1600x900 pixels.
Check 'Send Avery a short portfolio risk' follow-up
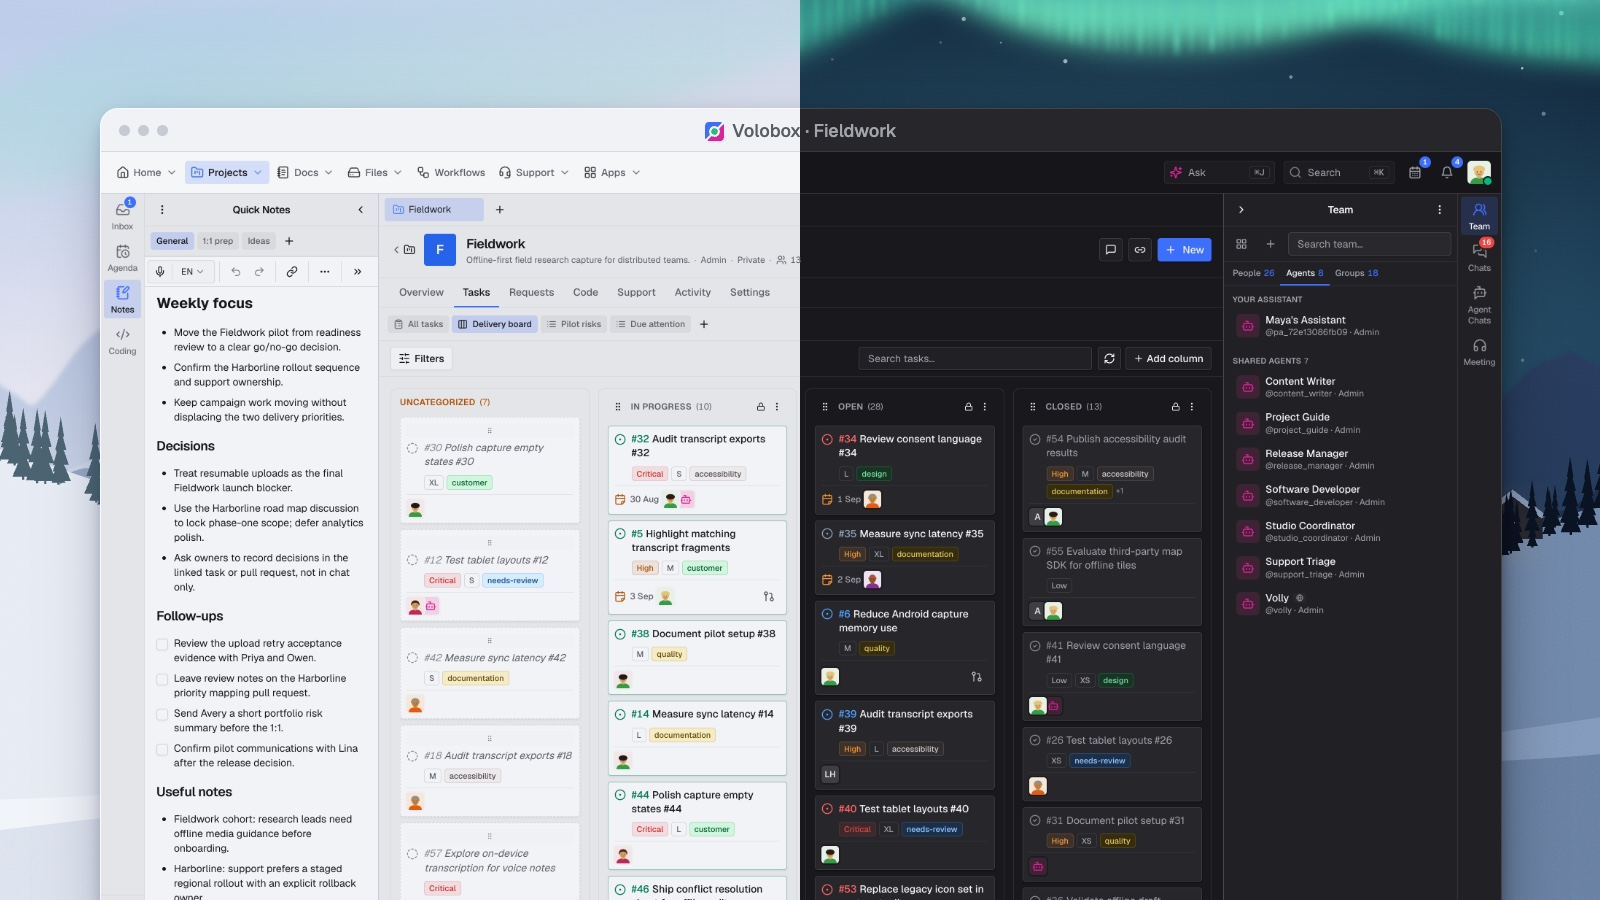coord(162,714)
